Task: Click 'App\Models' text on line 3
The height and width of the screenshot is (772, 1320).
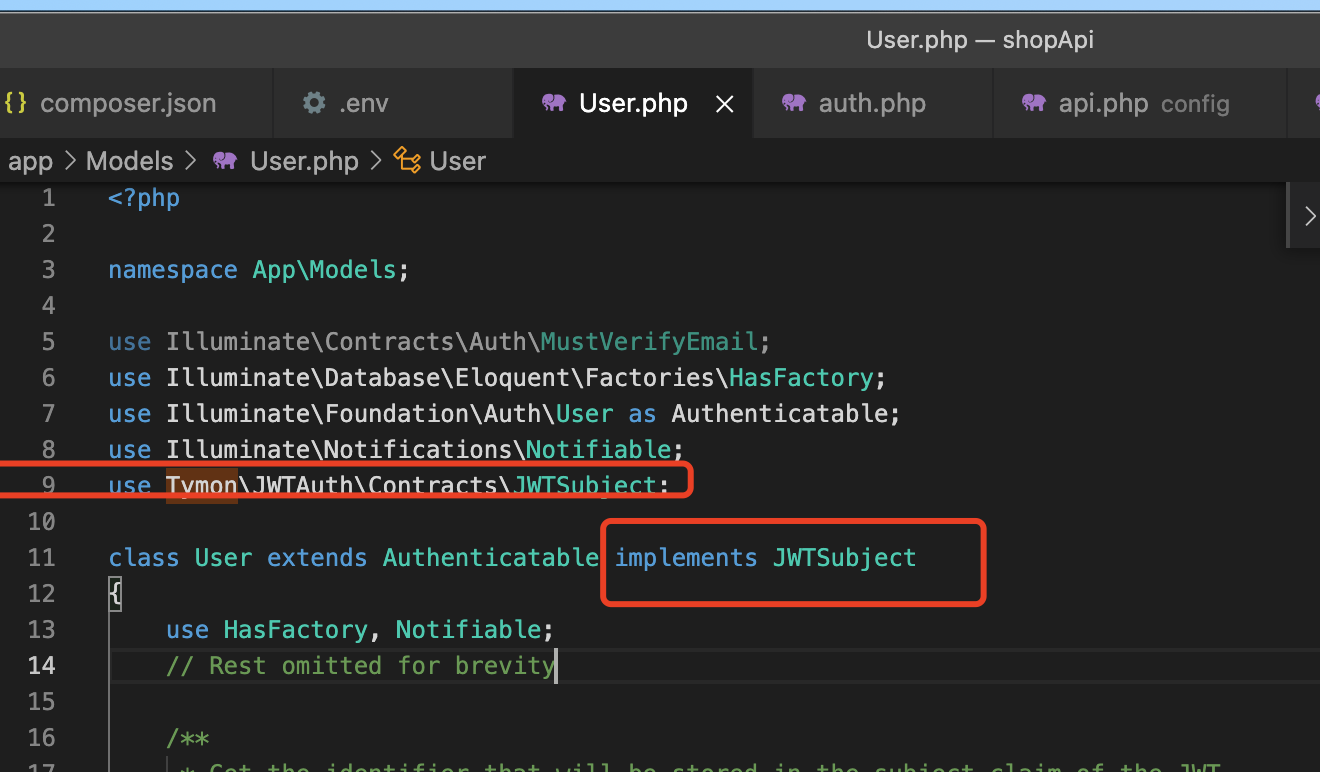Action: 324,270
